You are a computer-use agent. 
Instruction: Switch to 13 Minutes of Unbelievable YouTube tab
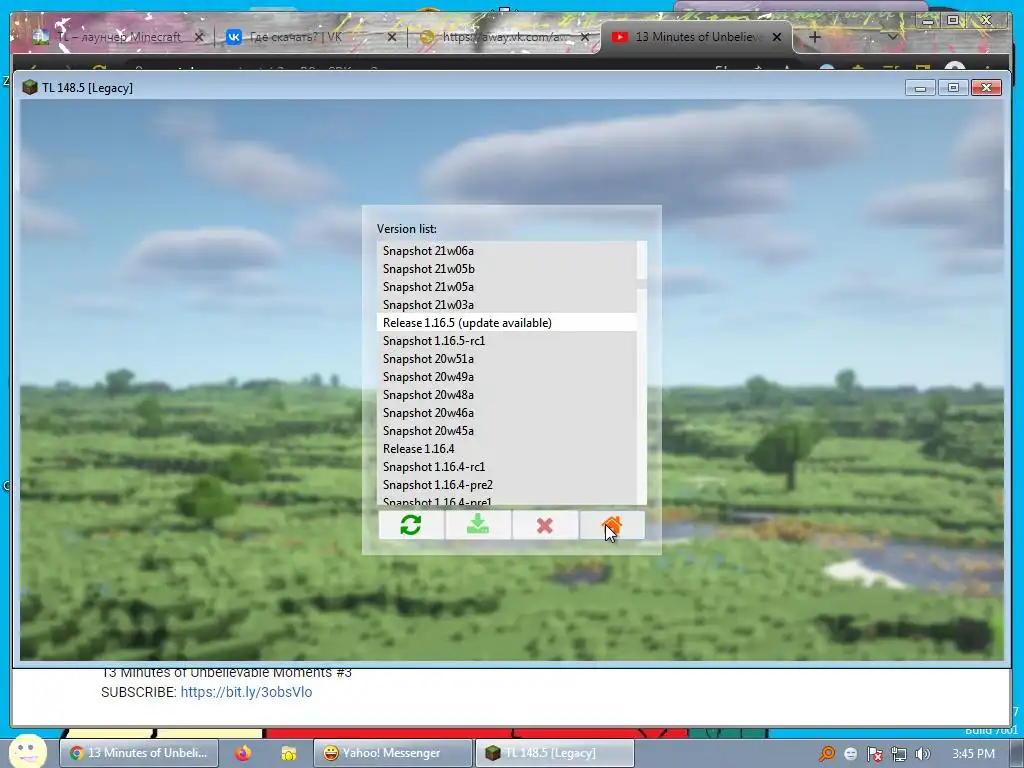pyautogui.click(x=696, y=37)
